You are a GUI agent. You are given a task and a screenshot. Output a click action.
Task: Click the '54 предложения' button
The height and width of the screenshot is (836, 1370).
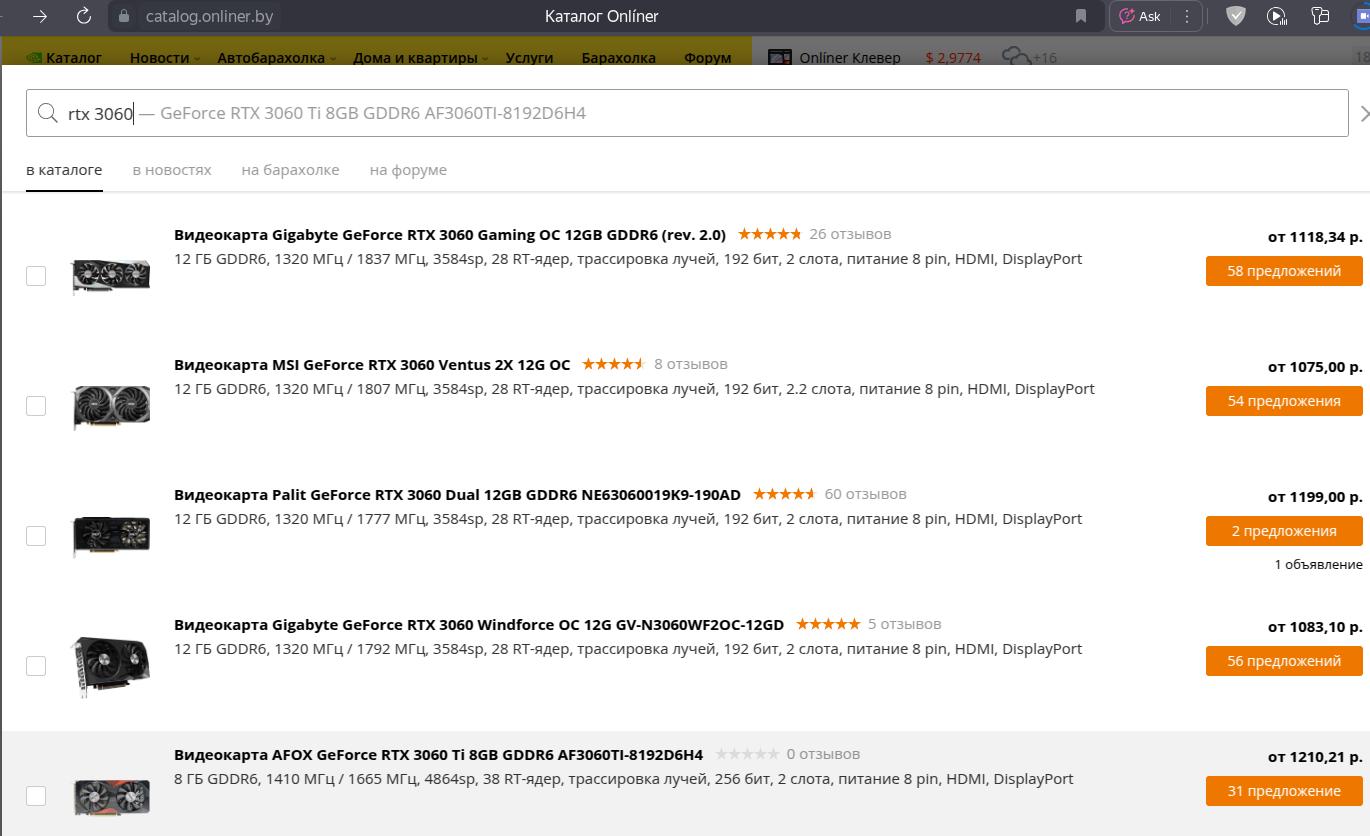point(1284,401)
